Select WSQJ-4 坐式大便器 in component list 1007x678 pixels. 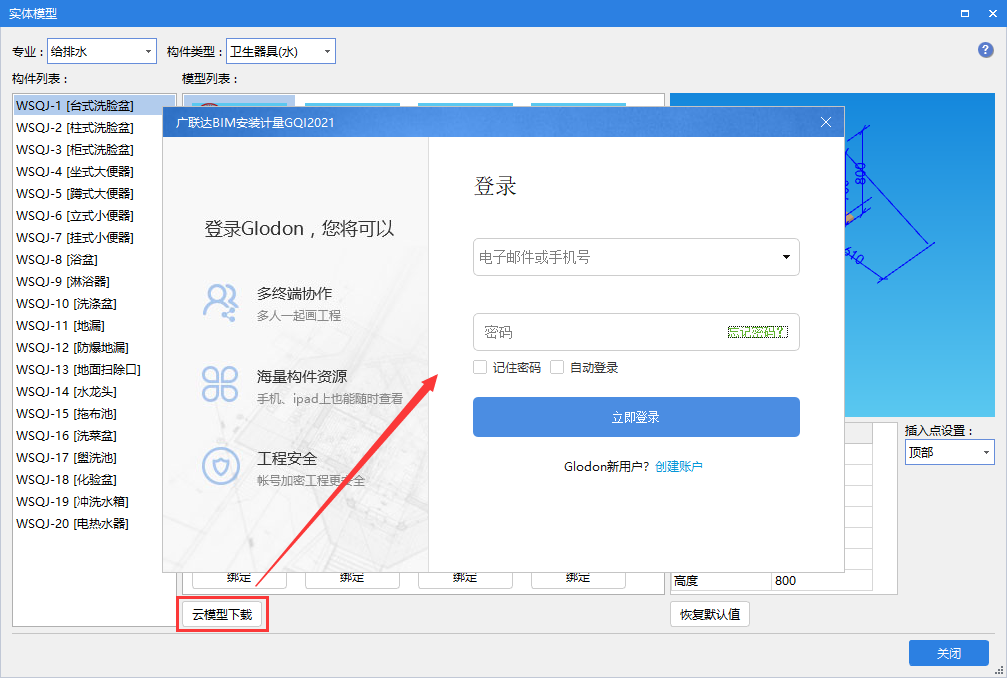point(75,171)
